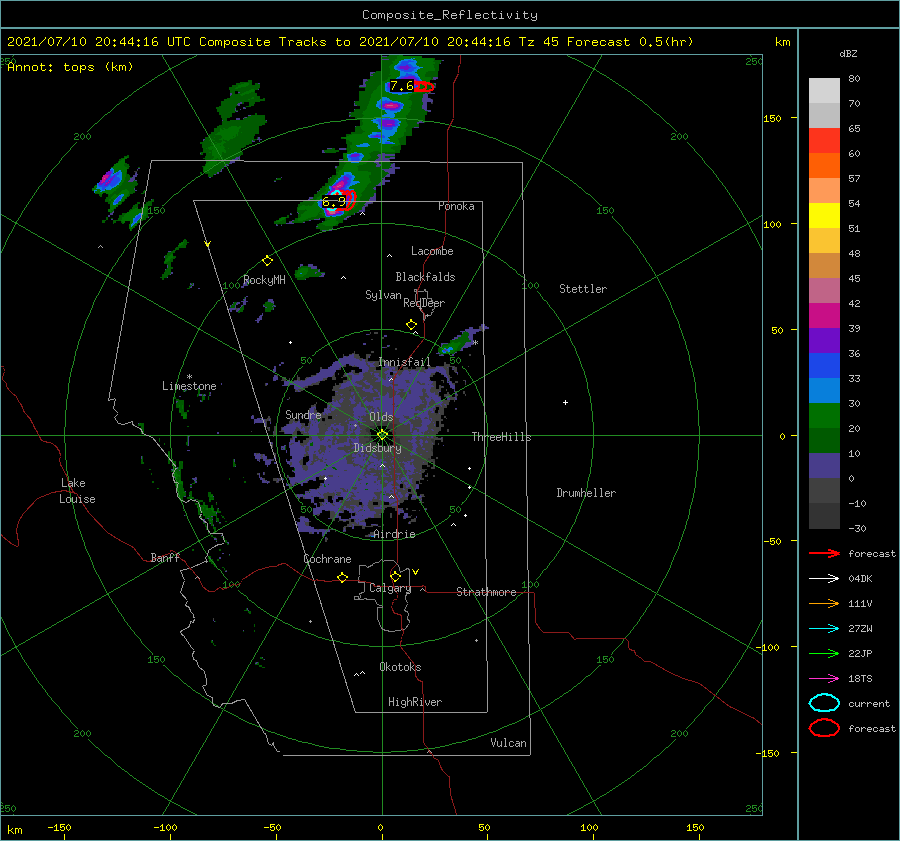Click the Vulcan town label

(x=509, y=743)
